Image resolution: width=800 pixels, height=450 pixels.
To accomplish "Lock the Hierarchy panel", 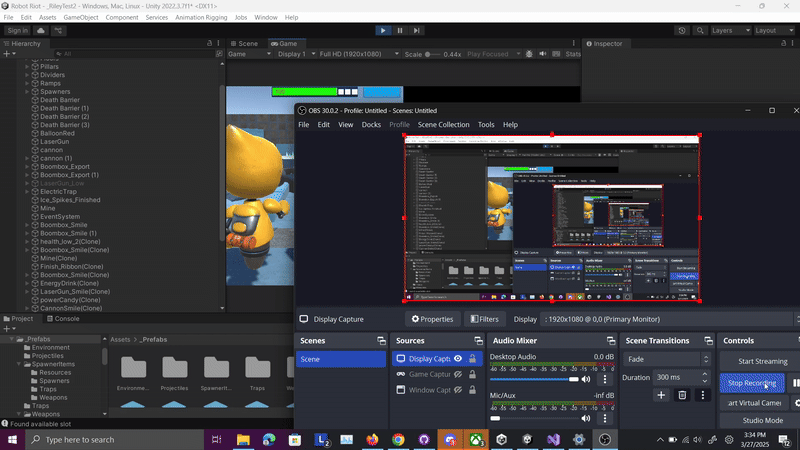I will click(210, 43).
